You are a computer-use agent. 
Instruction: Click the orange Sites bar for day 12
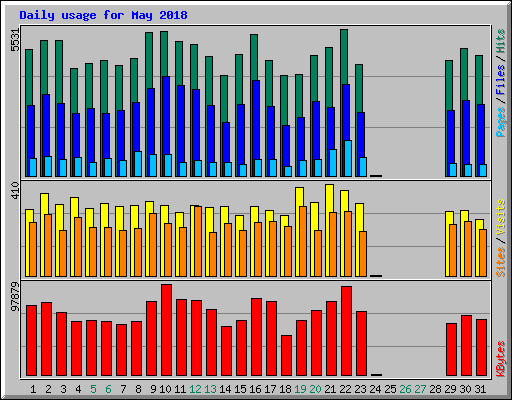[198, 241]
